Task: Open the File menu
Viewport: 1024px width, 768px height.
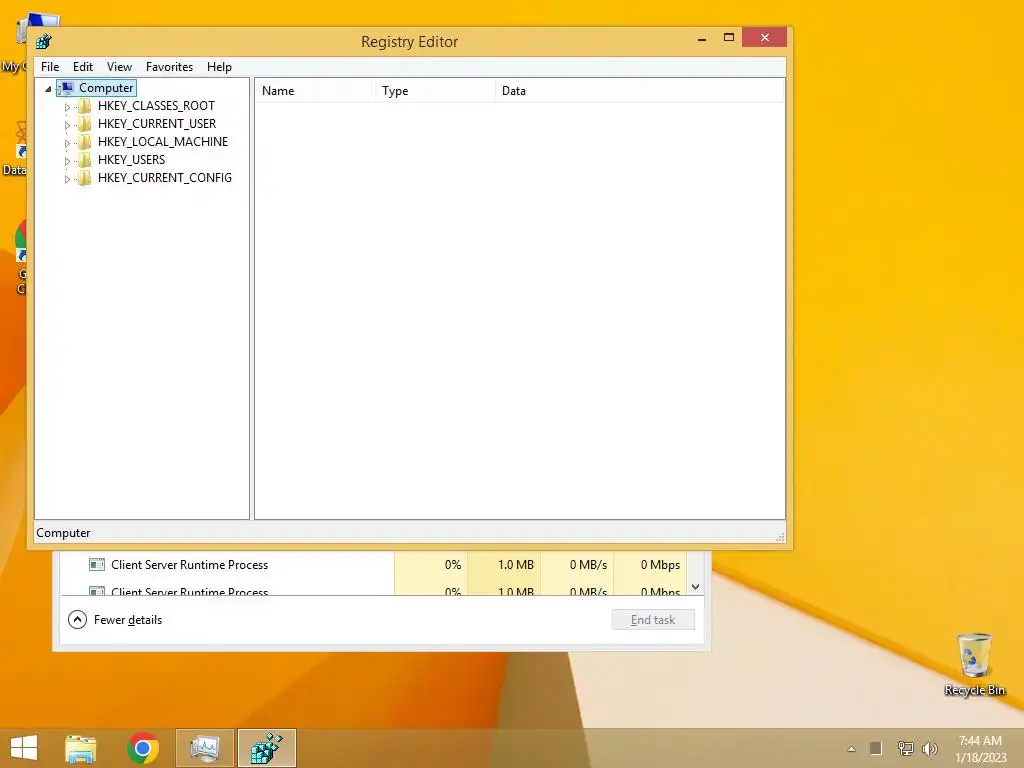Action: [50, 67]
